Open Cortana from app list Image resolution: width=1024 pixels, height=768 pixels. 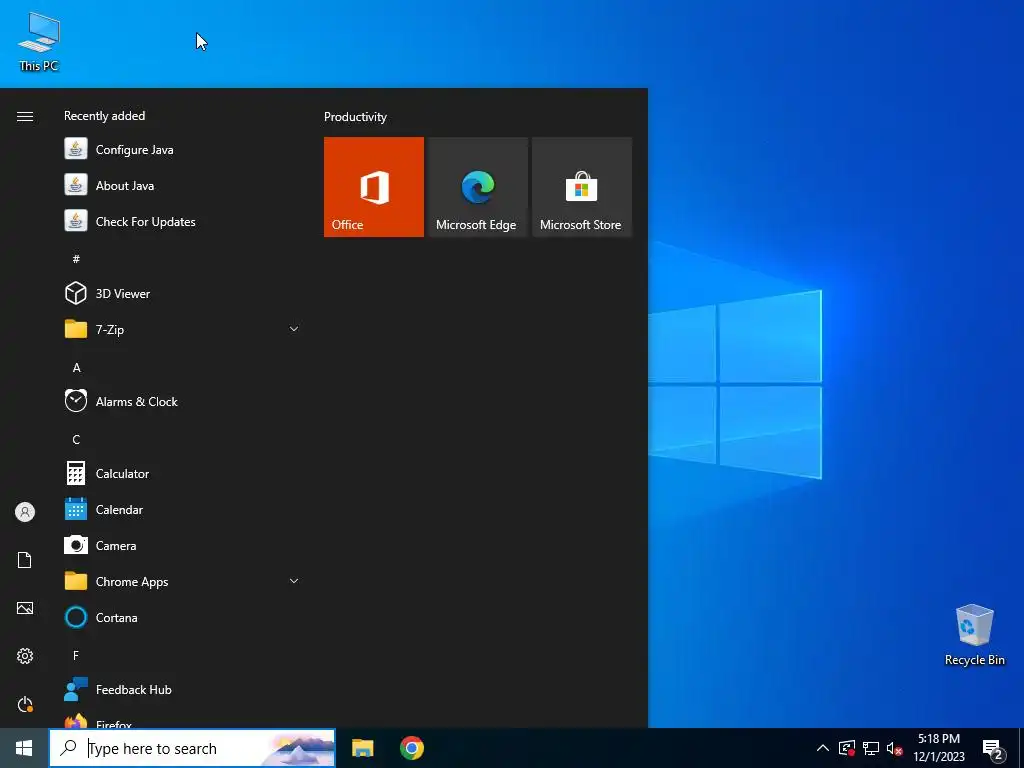tap(182, 617)
